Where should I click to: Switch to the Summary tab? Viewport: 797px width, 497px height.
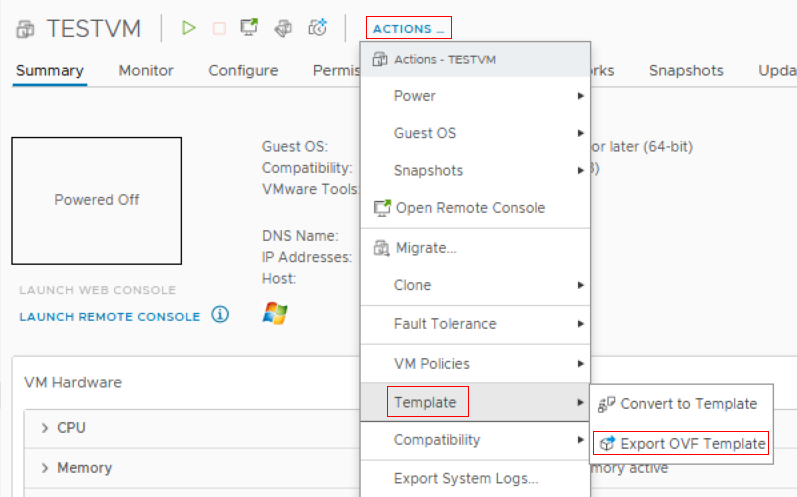pos(49,71)
